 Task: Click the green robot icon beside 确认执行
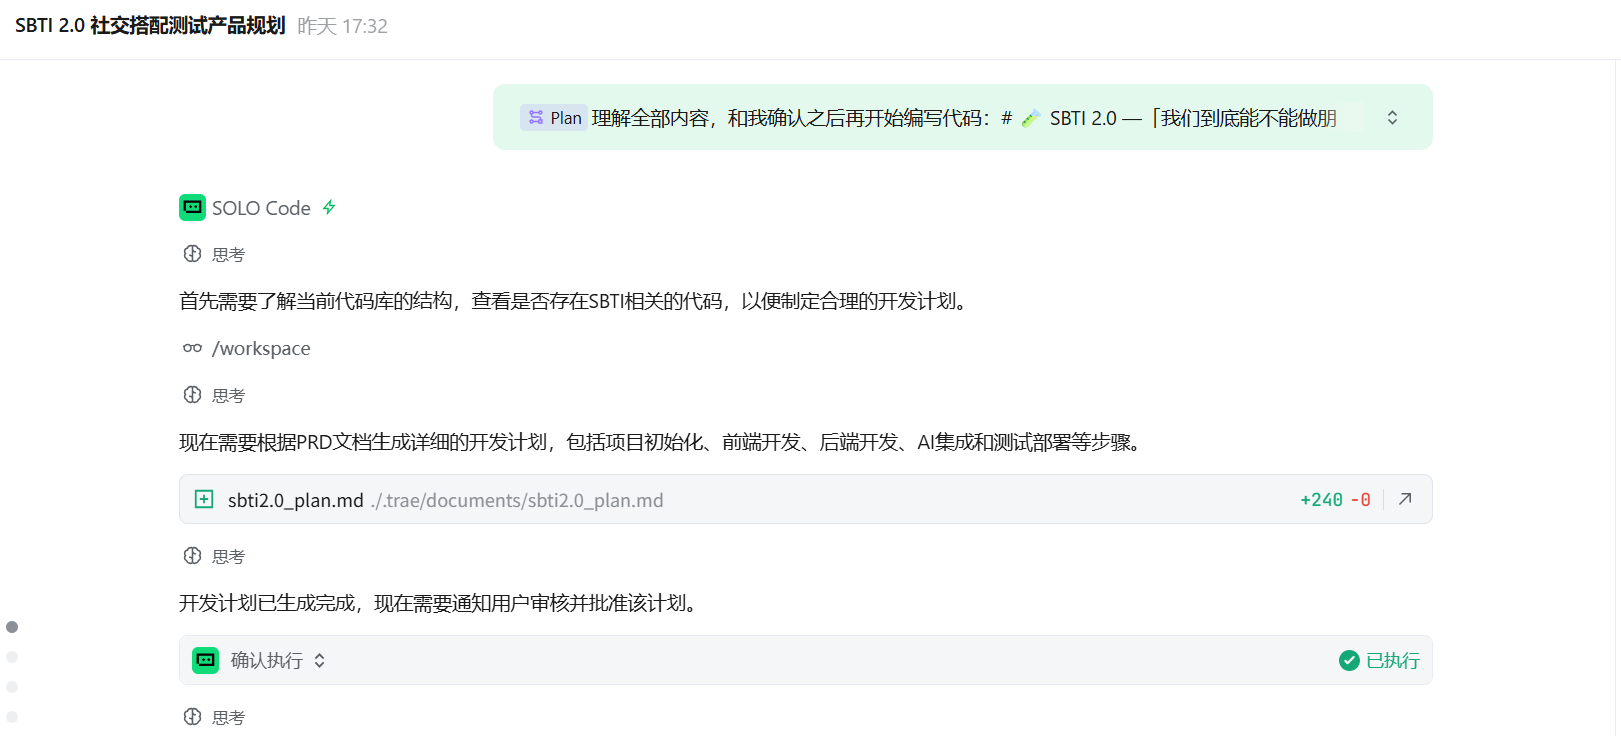(206, 660)
